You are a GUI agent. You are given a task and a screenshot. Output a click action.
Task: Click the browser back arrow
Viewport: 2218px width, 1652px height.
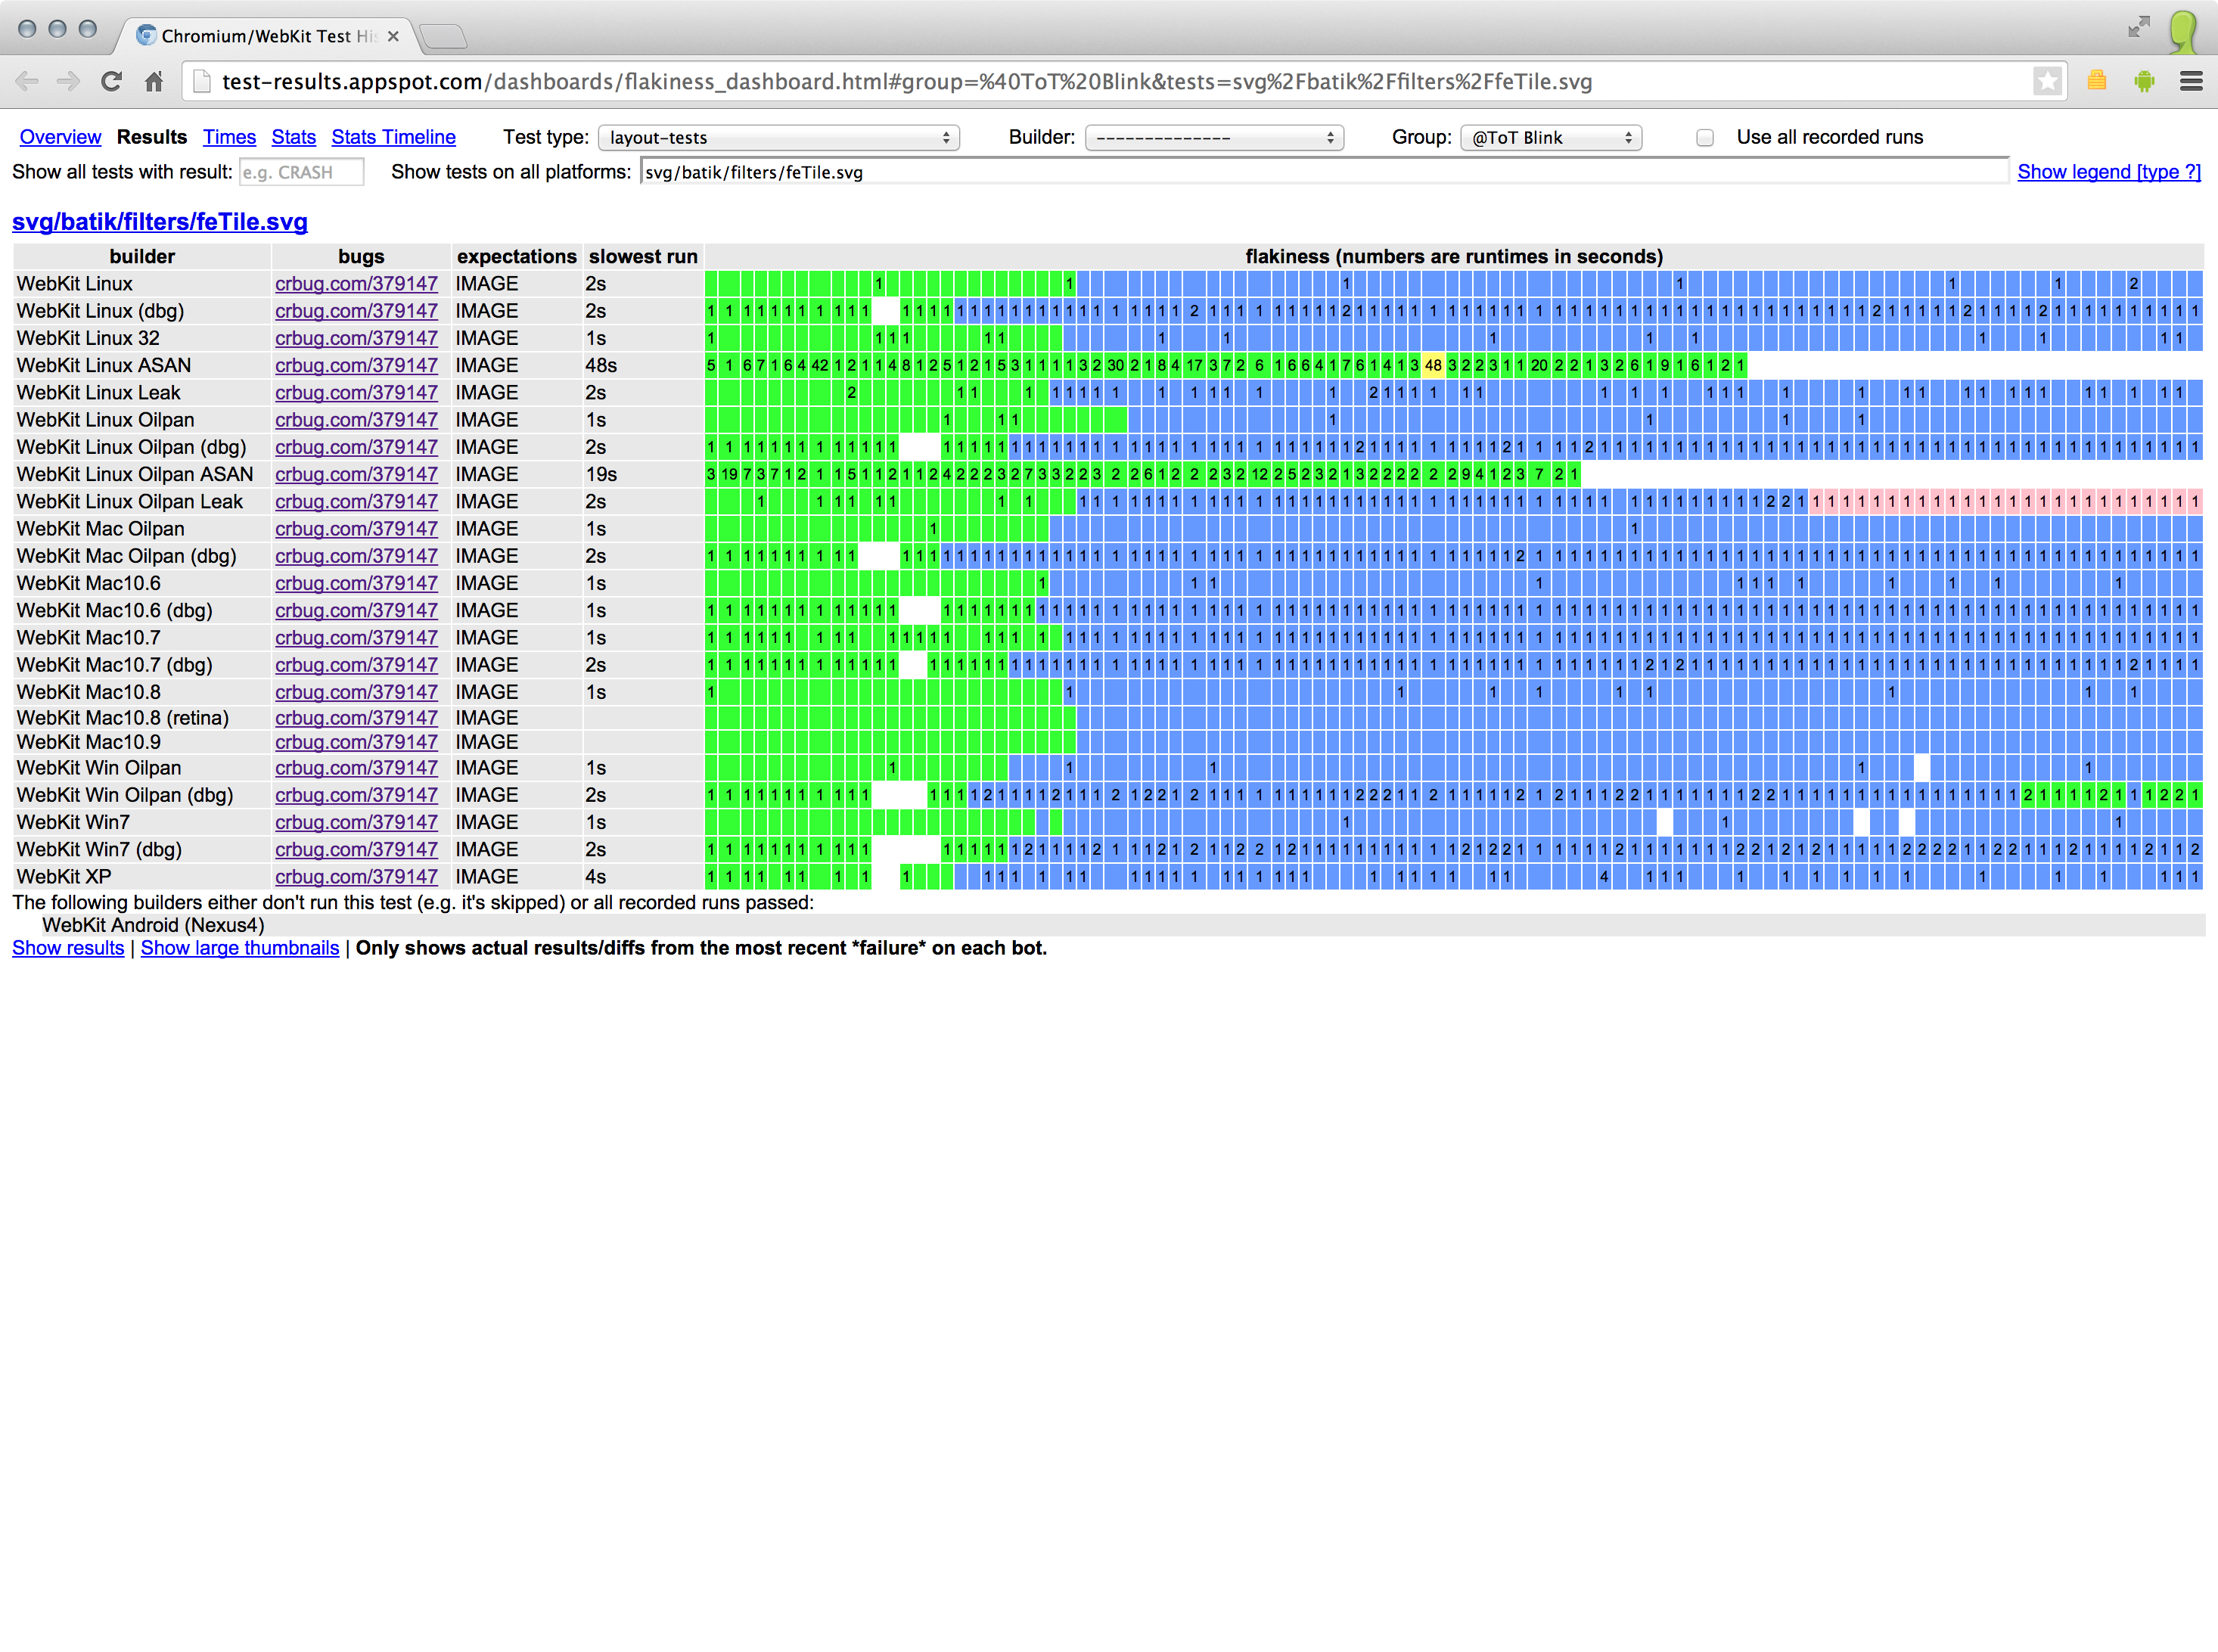tap(27, 82)
